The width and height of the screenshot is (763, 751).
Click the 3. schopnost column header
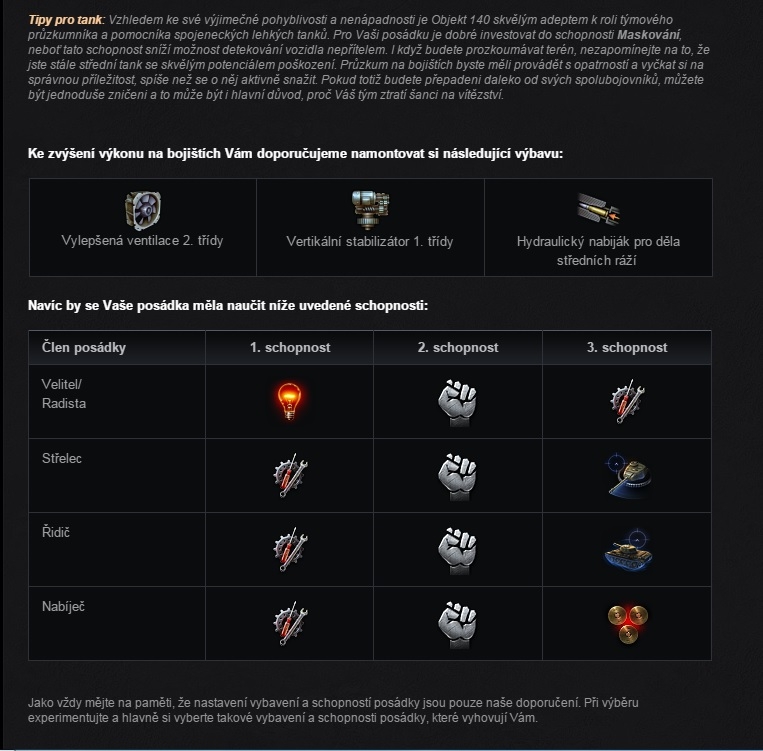click(x=627, y=348)
